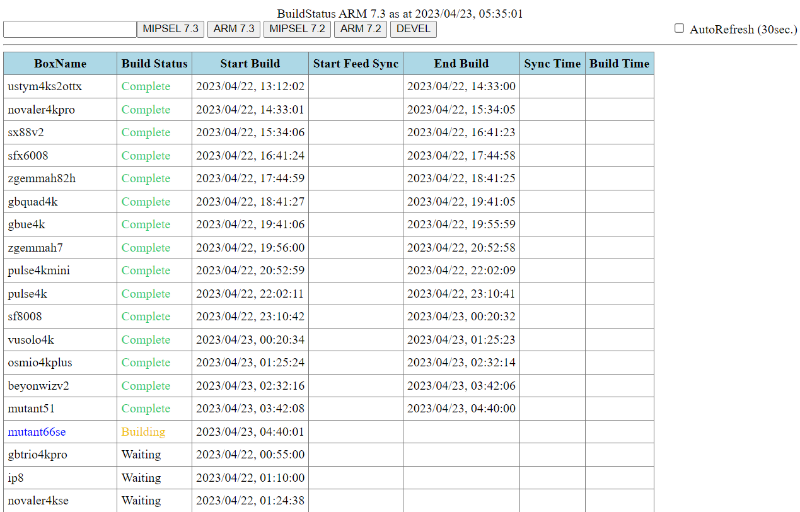Click end time 2023/04/23, 03:42:06
The width and height of the screenshot is (800, 512).
coord(461,386)
